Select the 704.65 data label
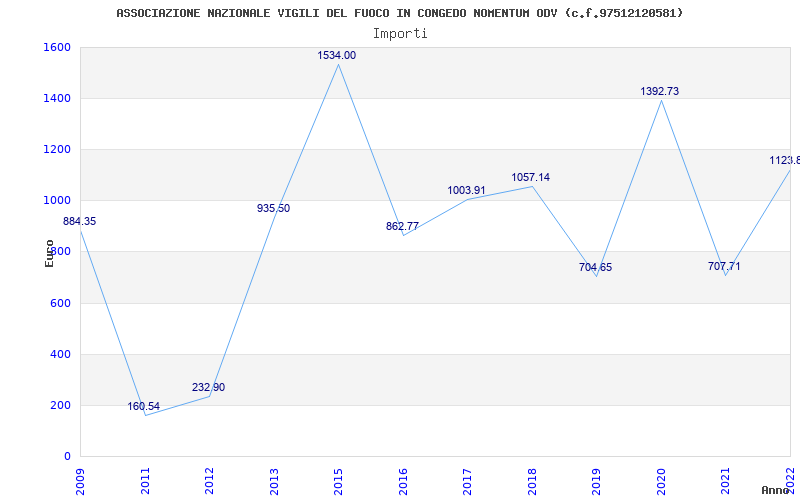 coord(595,267)
